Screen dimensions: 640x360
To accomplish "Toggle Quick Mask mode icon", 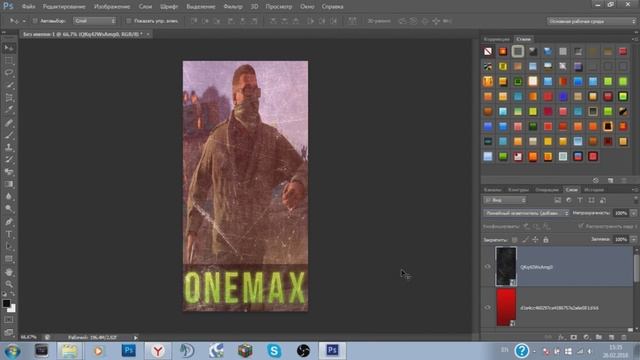I will tap(9, 320).
